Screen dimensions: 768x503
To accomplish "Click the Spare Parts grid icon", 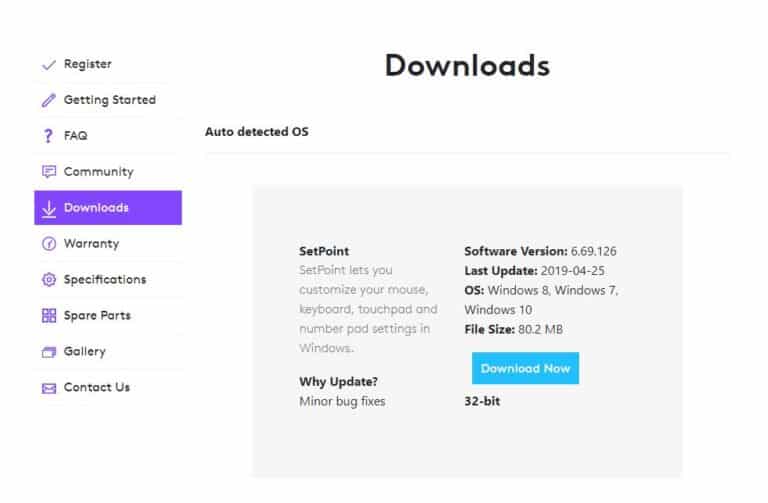I will [48, 316].
